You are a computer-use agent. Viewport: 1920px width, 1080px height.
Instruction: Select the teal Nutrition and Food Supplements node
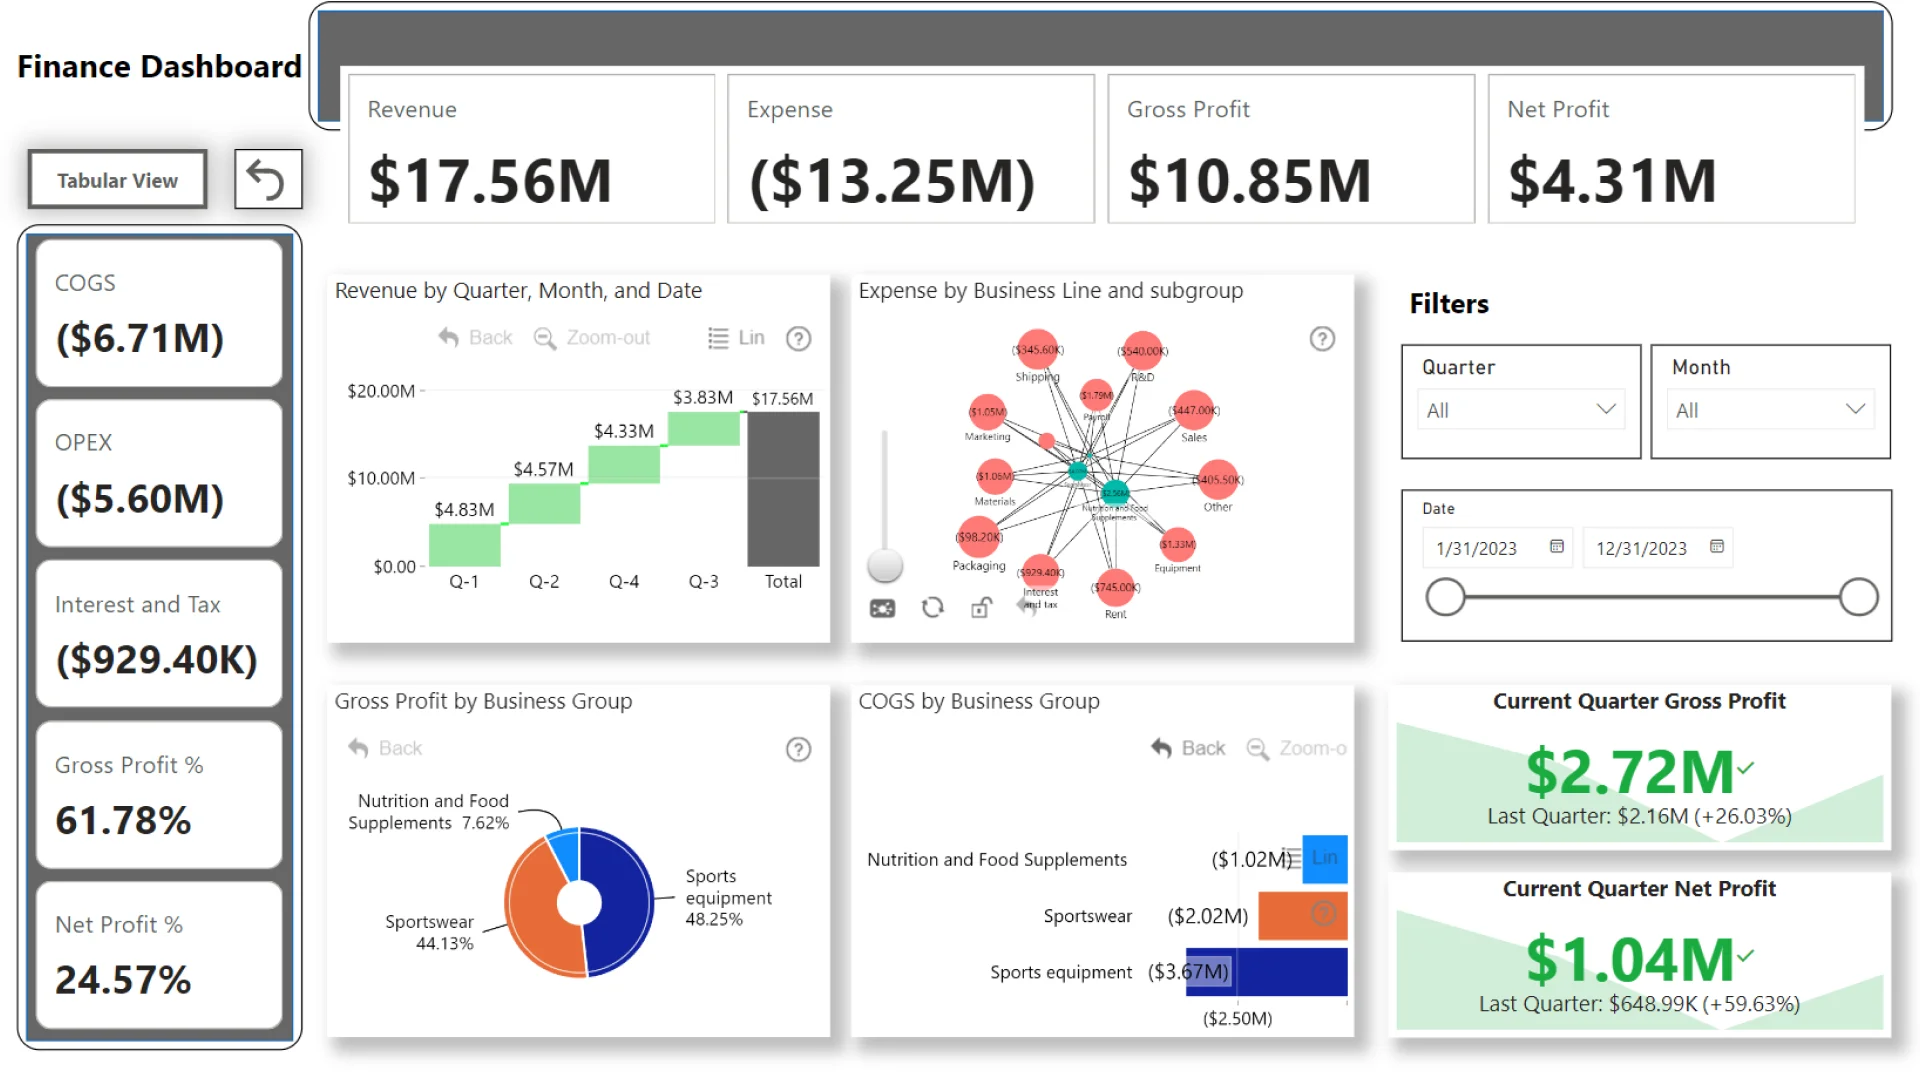(x=1115, y=492)
